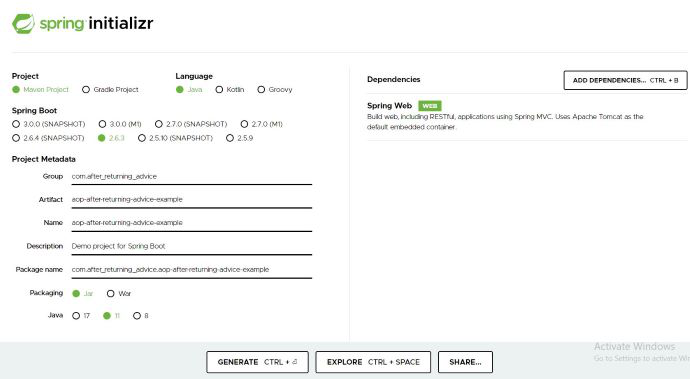Edit the Group field

[x=191, y=177]
